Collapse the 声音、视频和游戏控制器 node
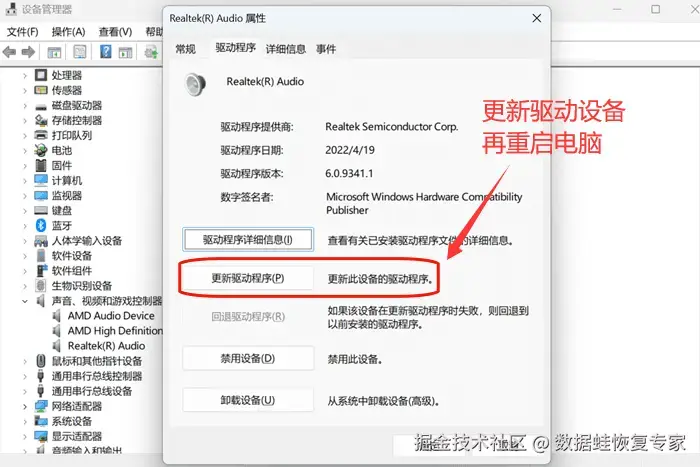The height and width of the screenshot is (467, 700). [25, 301]
